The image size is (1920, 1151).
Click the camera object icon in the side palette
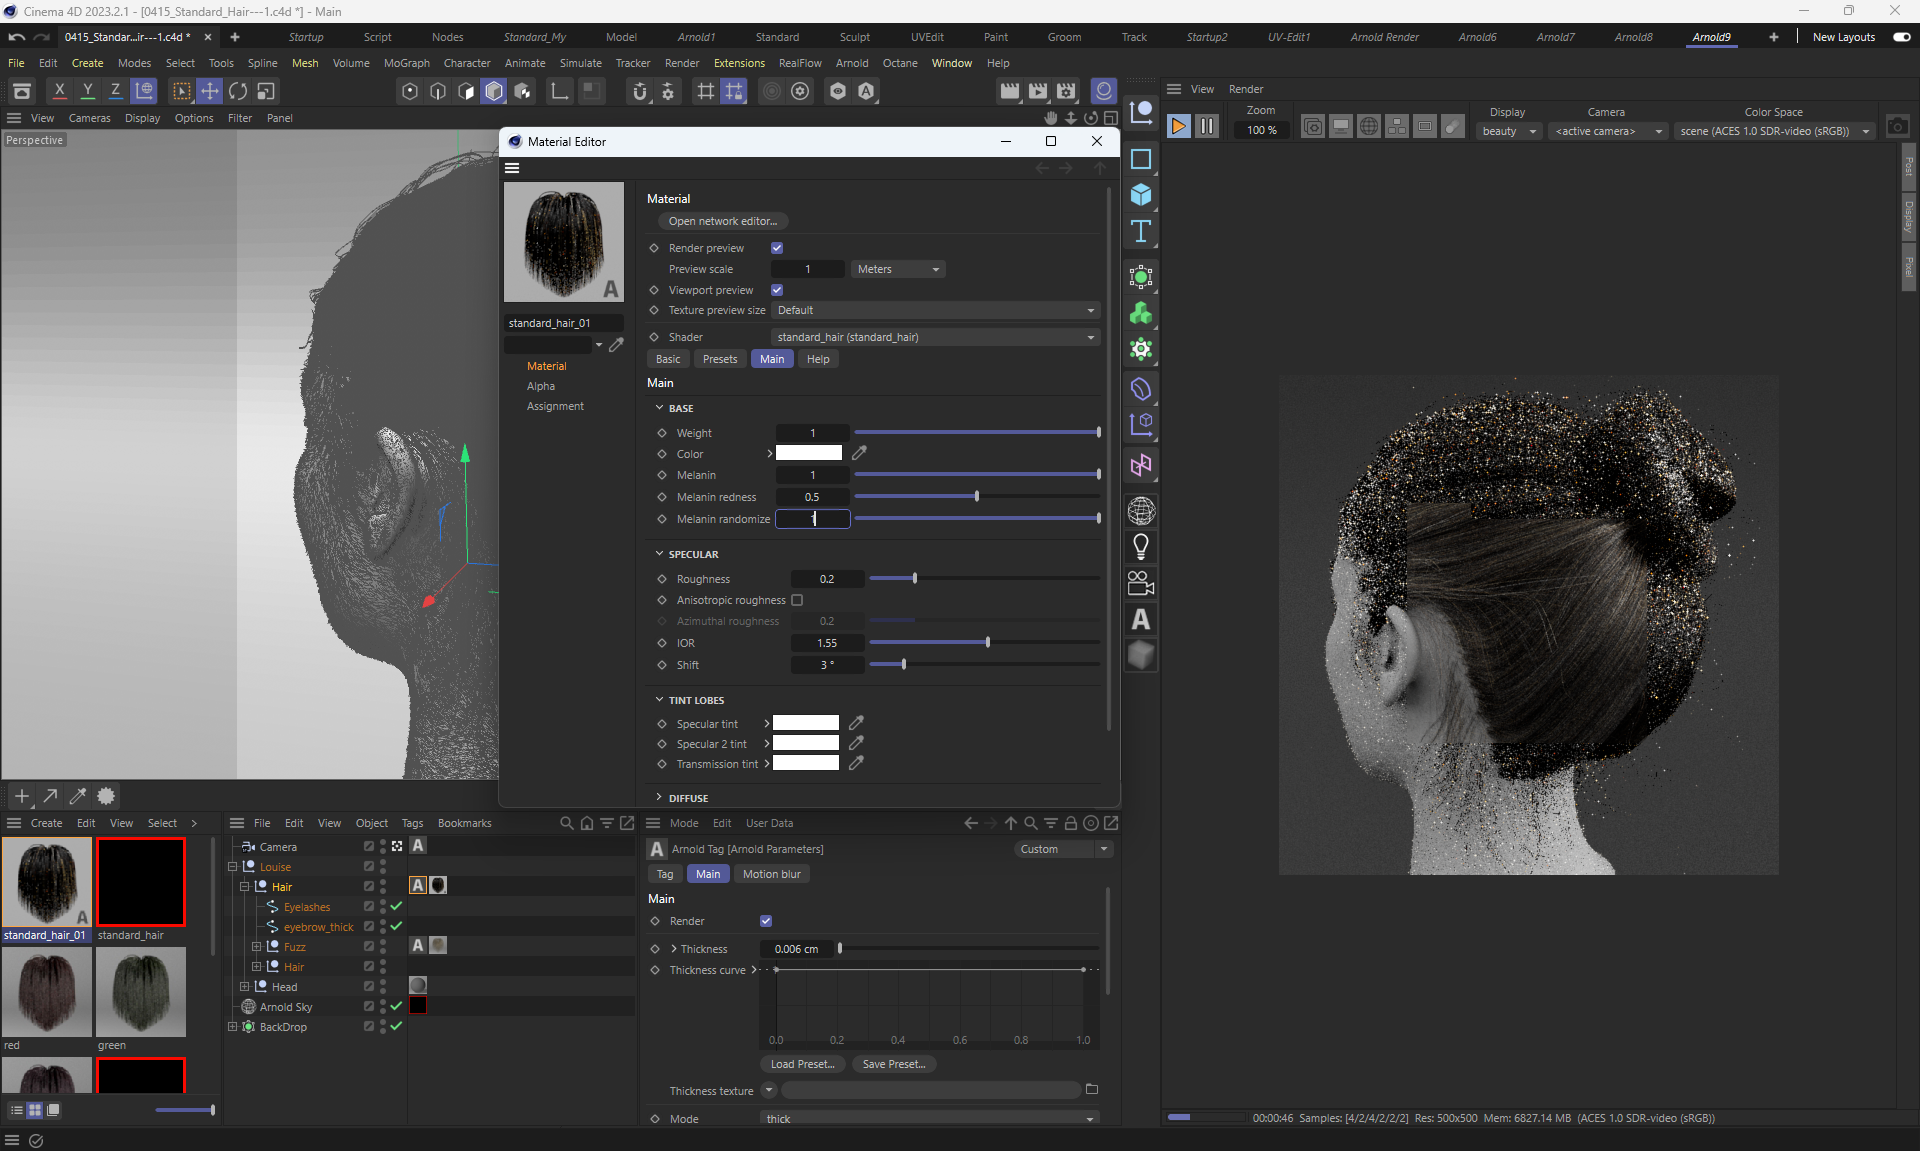pos(1140,583)
